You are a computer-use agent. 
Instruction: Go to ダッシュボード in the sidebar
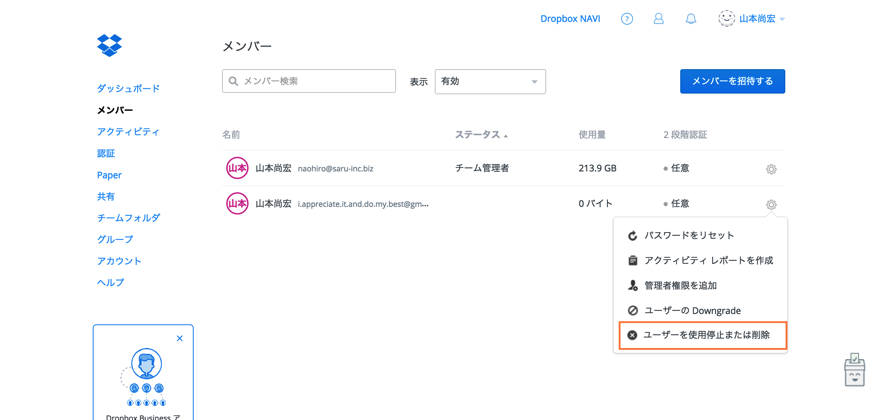click(x=128, y=88)
